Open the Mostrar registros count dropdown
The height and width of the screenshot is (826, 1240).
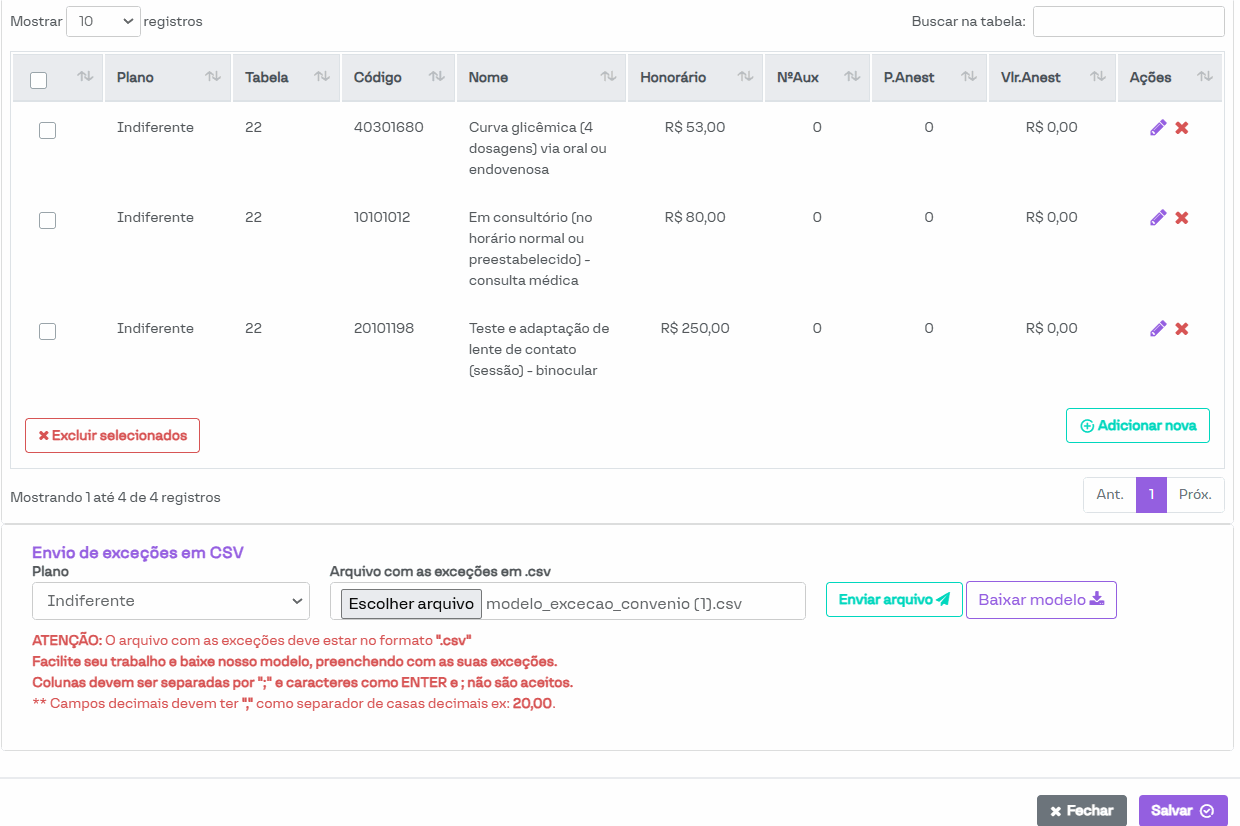103,21
